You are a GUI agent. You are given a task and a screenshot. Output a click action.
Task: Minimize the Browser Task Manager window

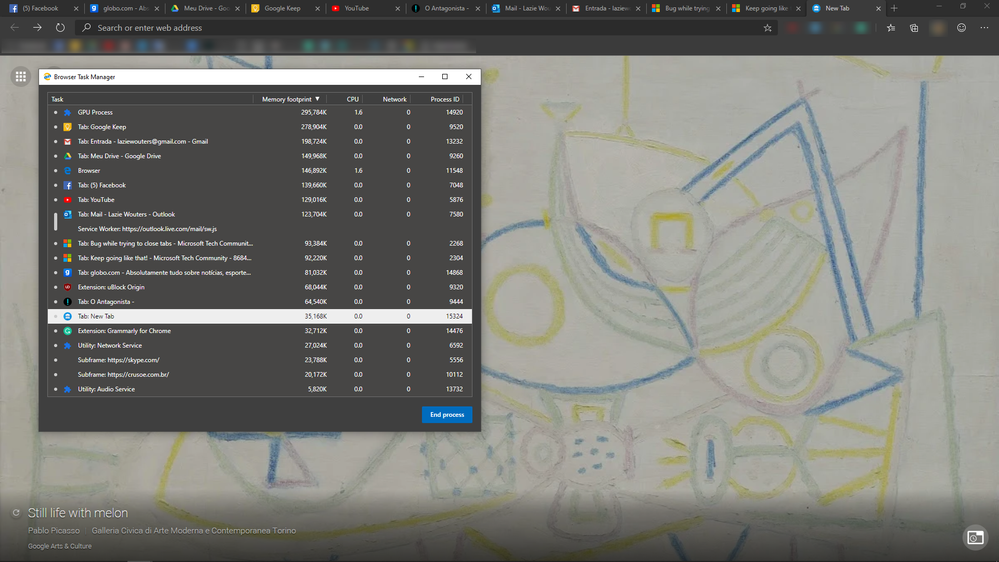click(x=421, y=76)
